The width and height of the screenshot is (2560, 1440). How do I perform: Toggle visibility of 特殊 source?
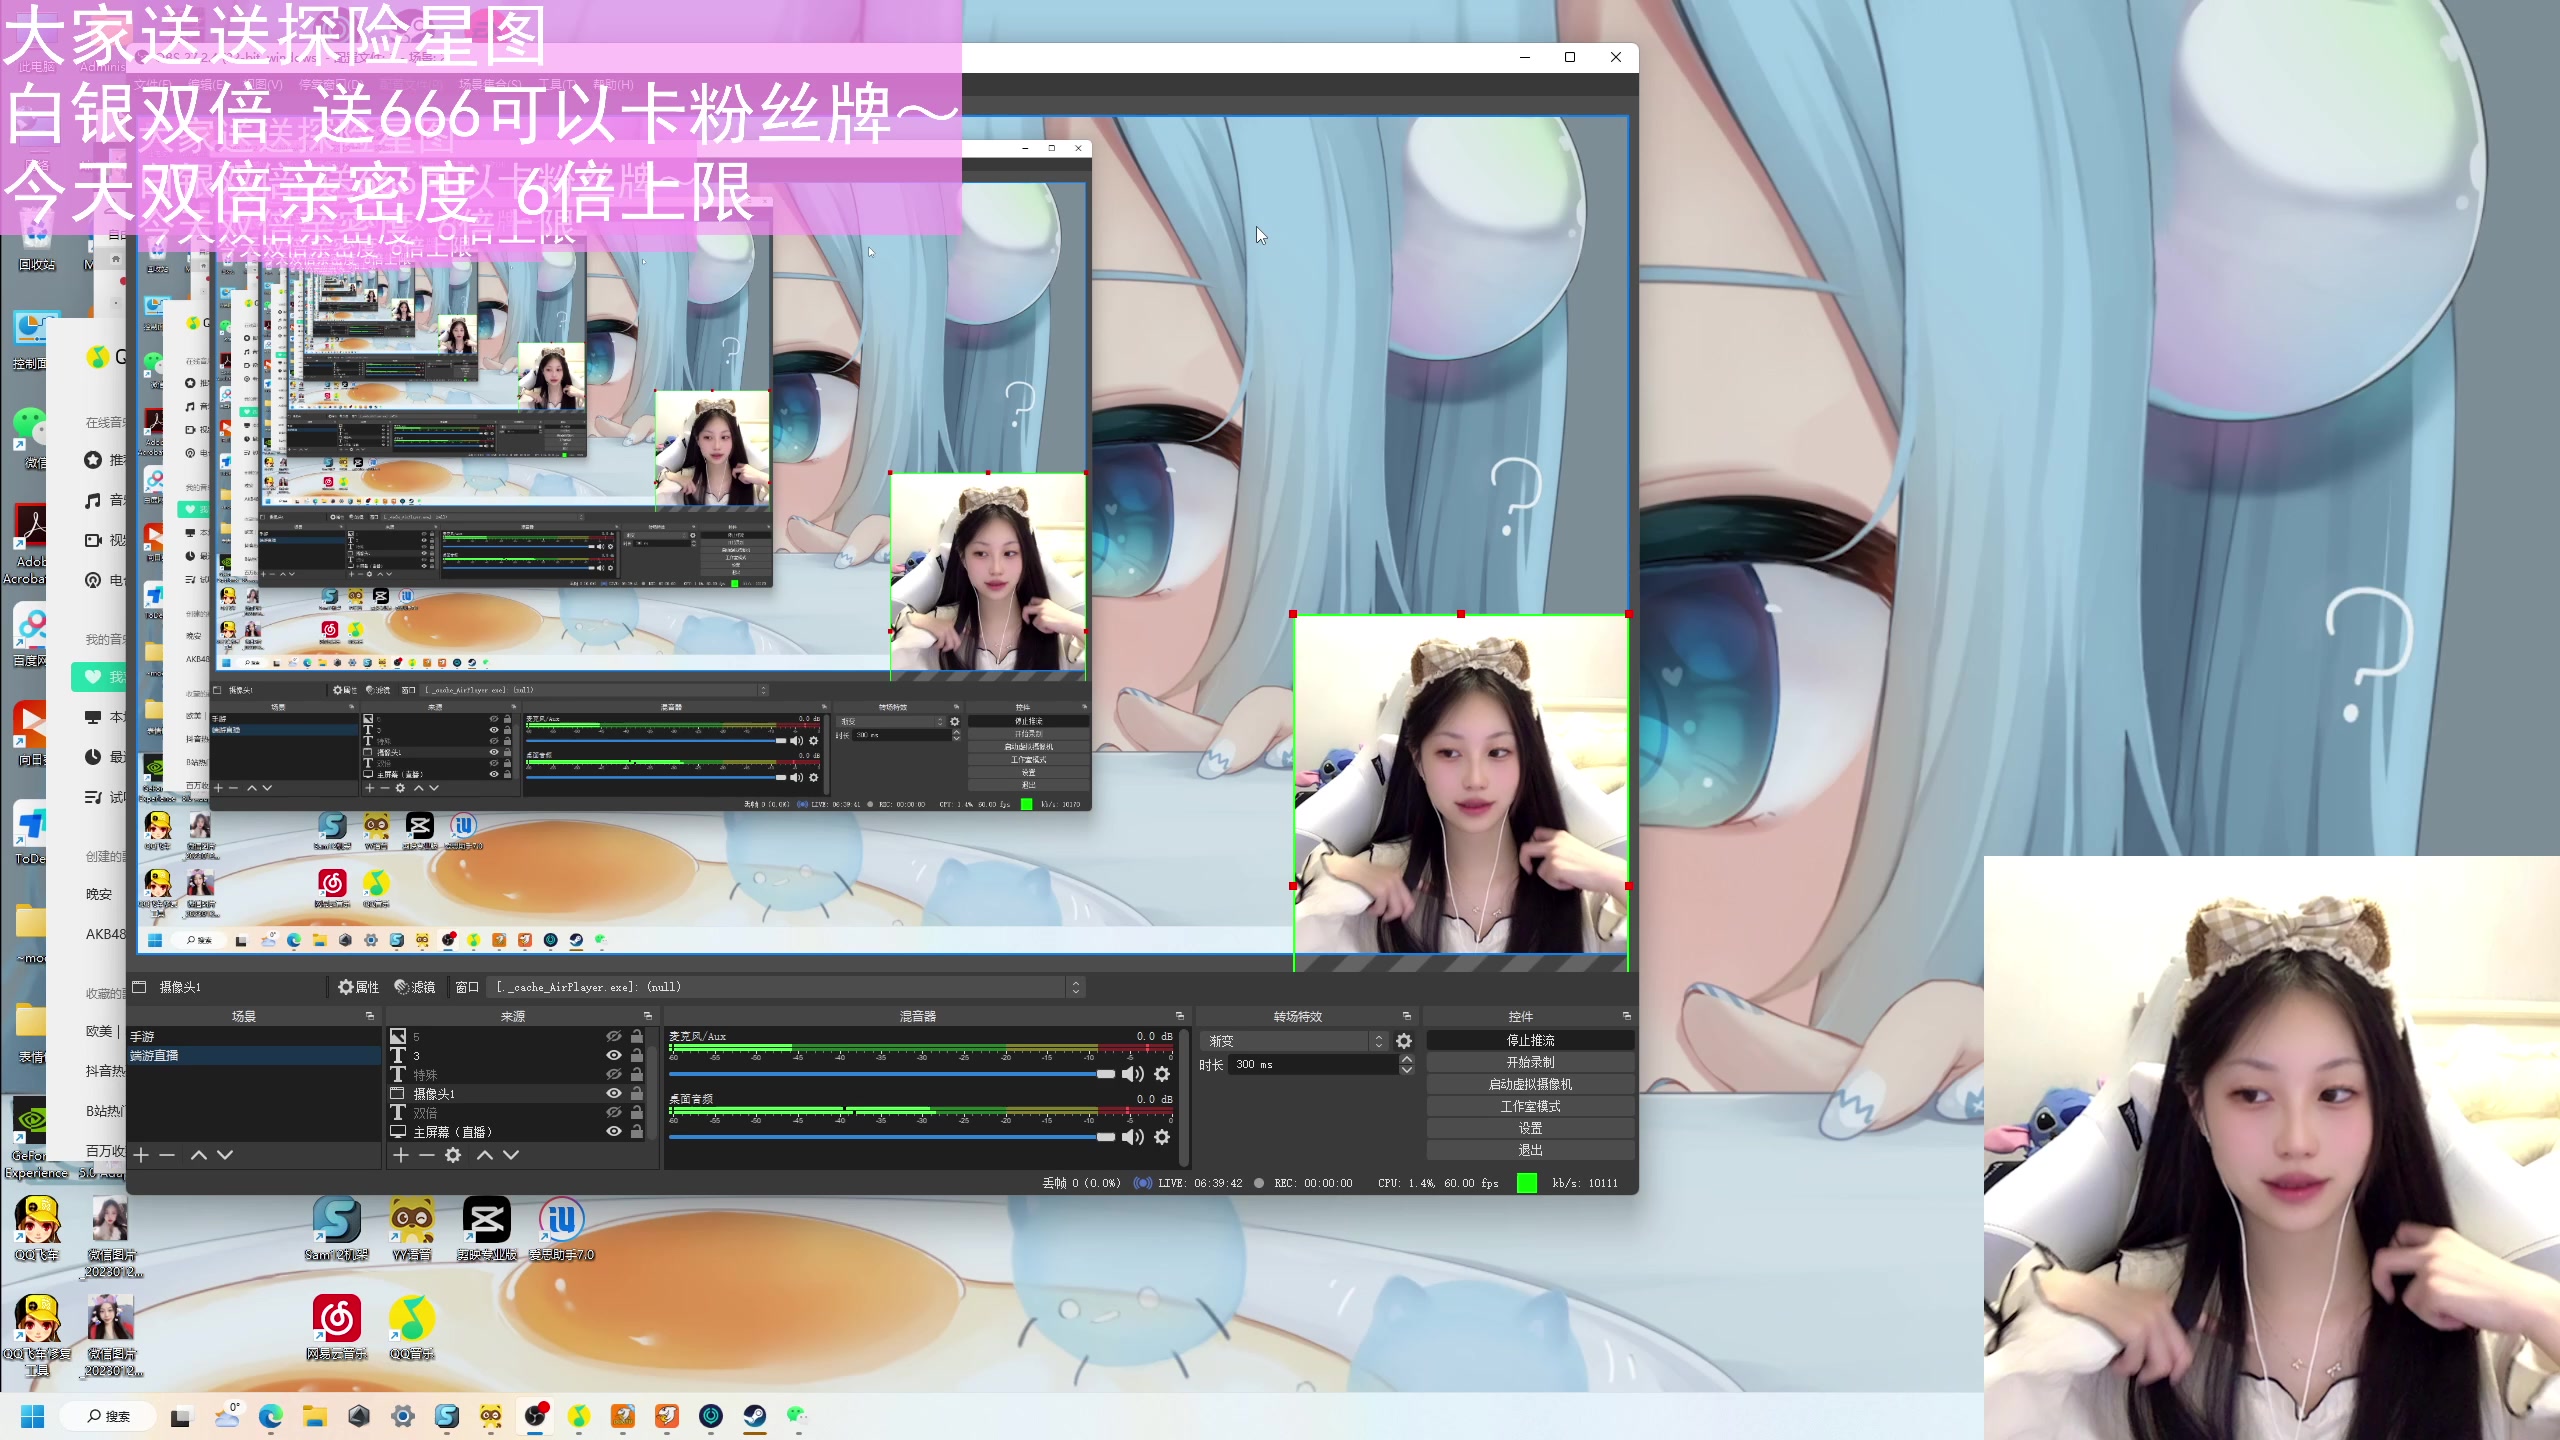coord(614,1074)
